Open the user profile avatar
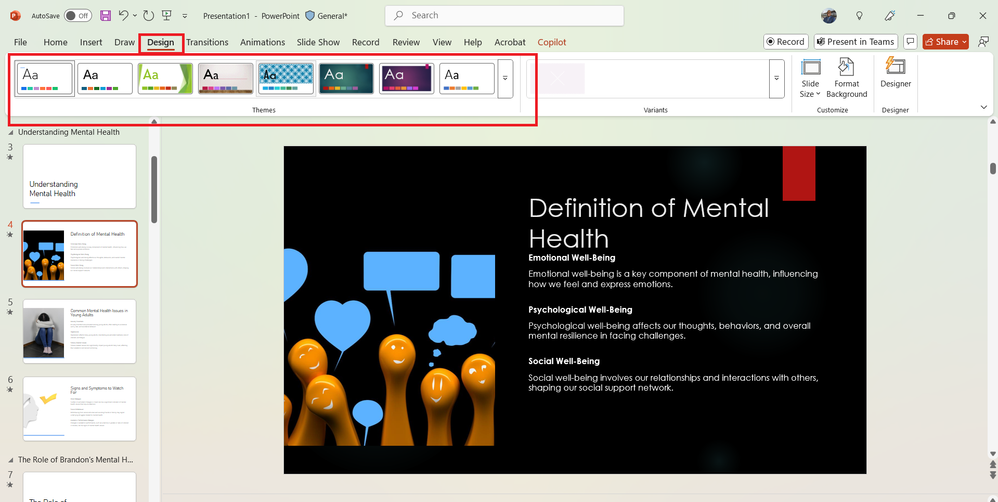This screenshot has width=998, height=502. 829,15
